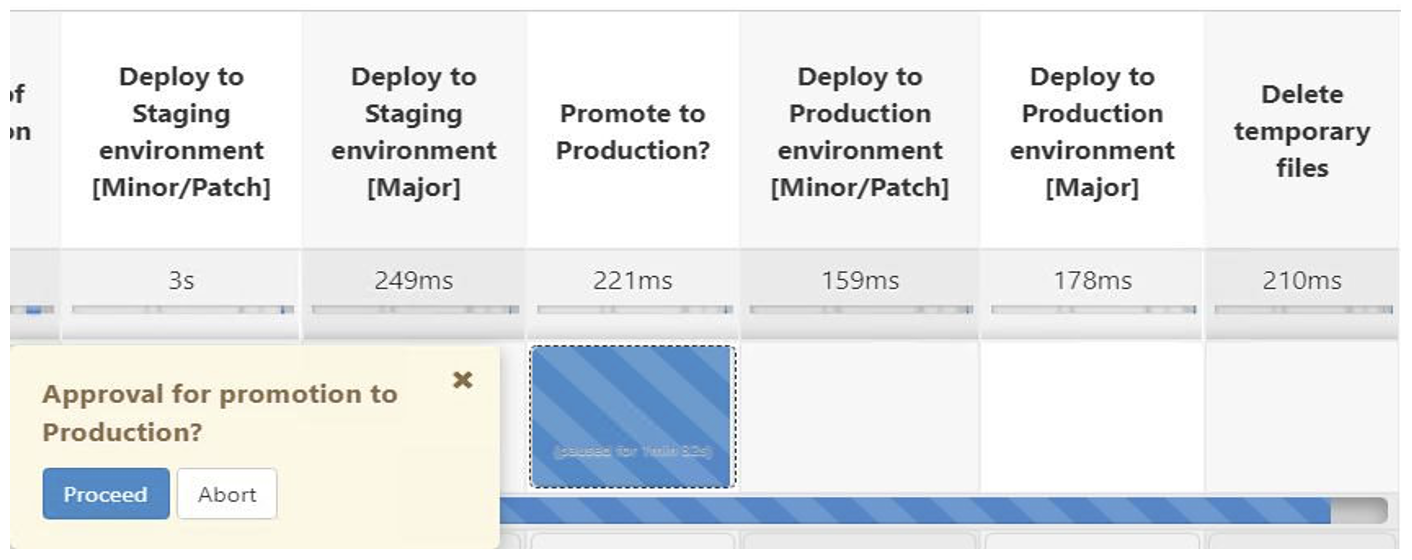Click the 221ms average stage time
The height and width of the screenshot is (560, 1412).
(x=632, y=281)
